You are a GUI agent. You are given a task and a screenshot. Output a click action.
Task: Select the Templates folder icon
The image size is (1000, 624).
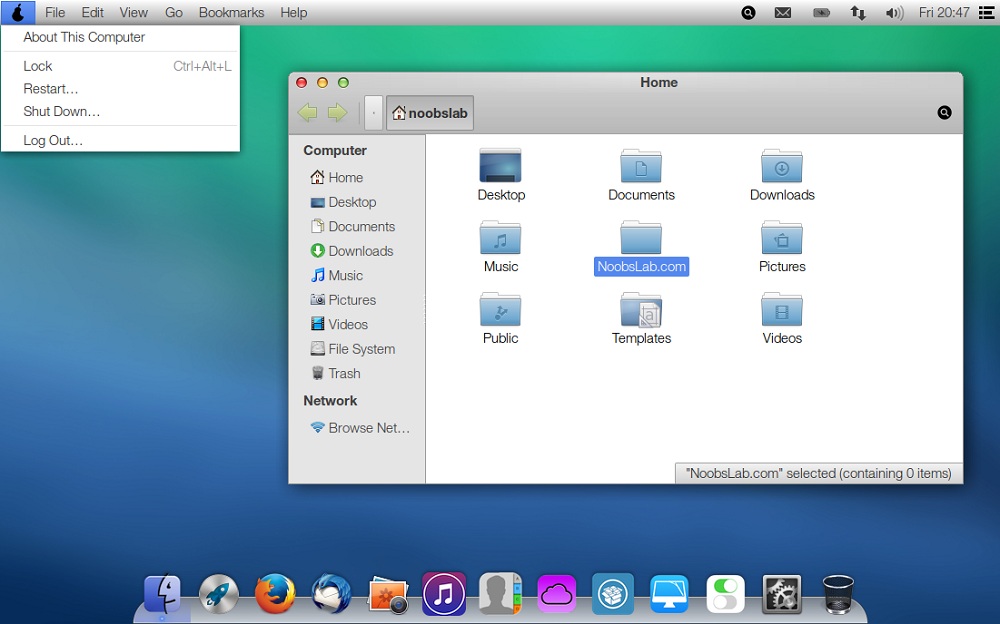click(641, 311)
